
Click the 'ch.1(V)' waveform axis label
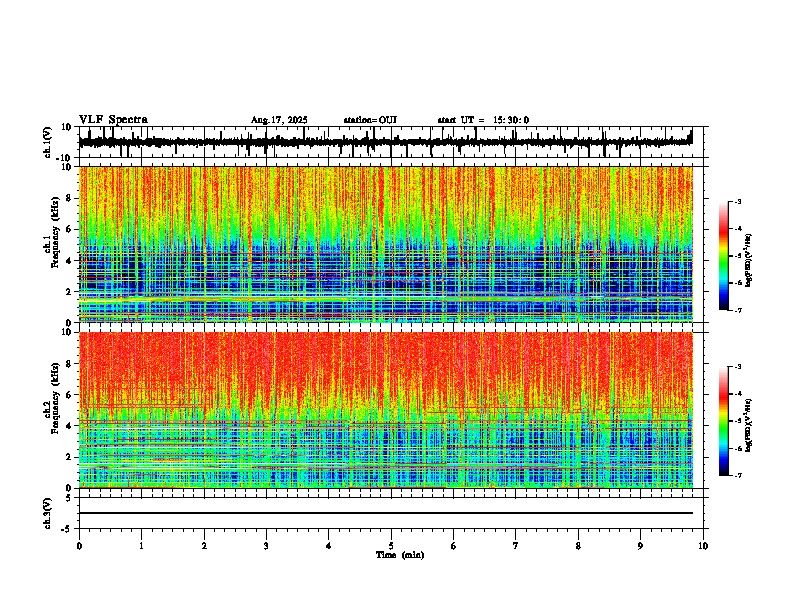[x=48, y=142]
